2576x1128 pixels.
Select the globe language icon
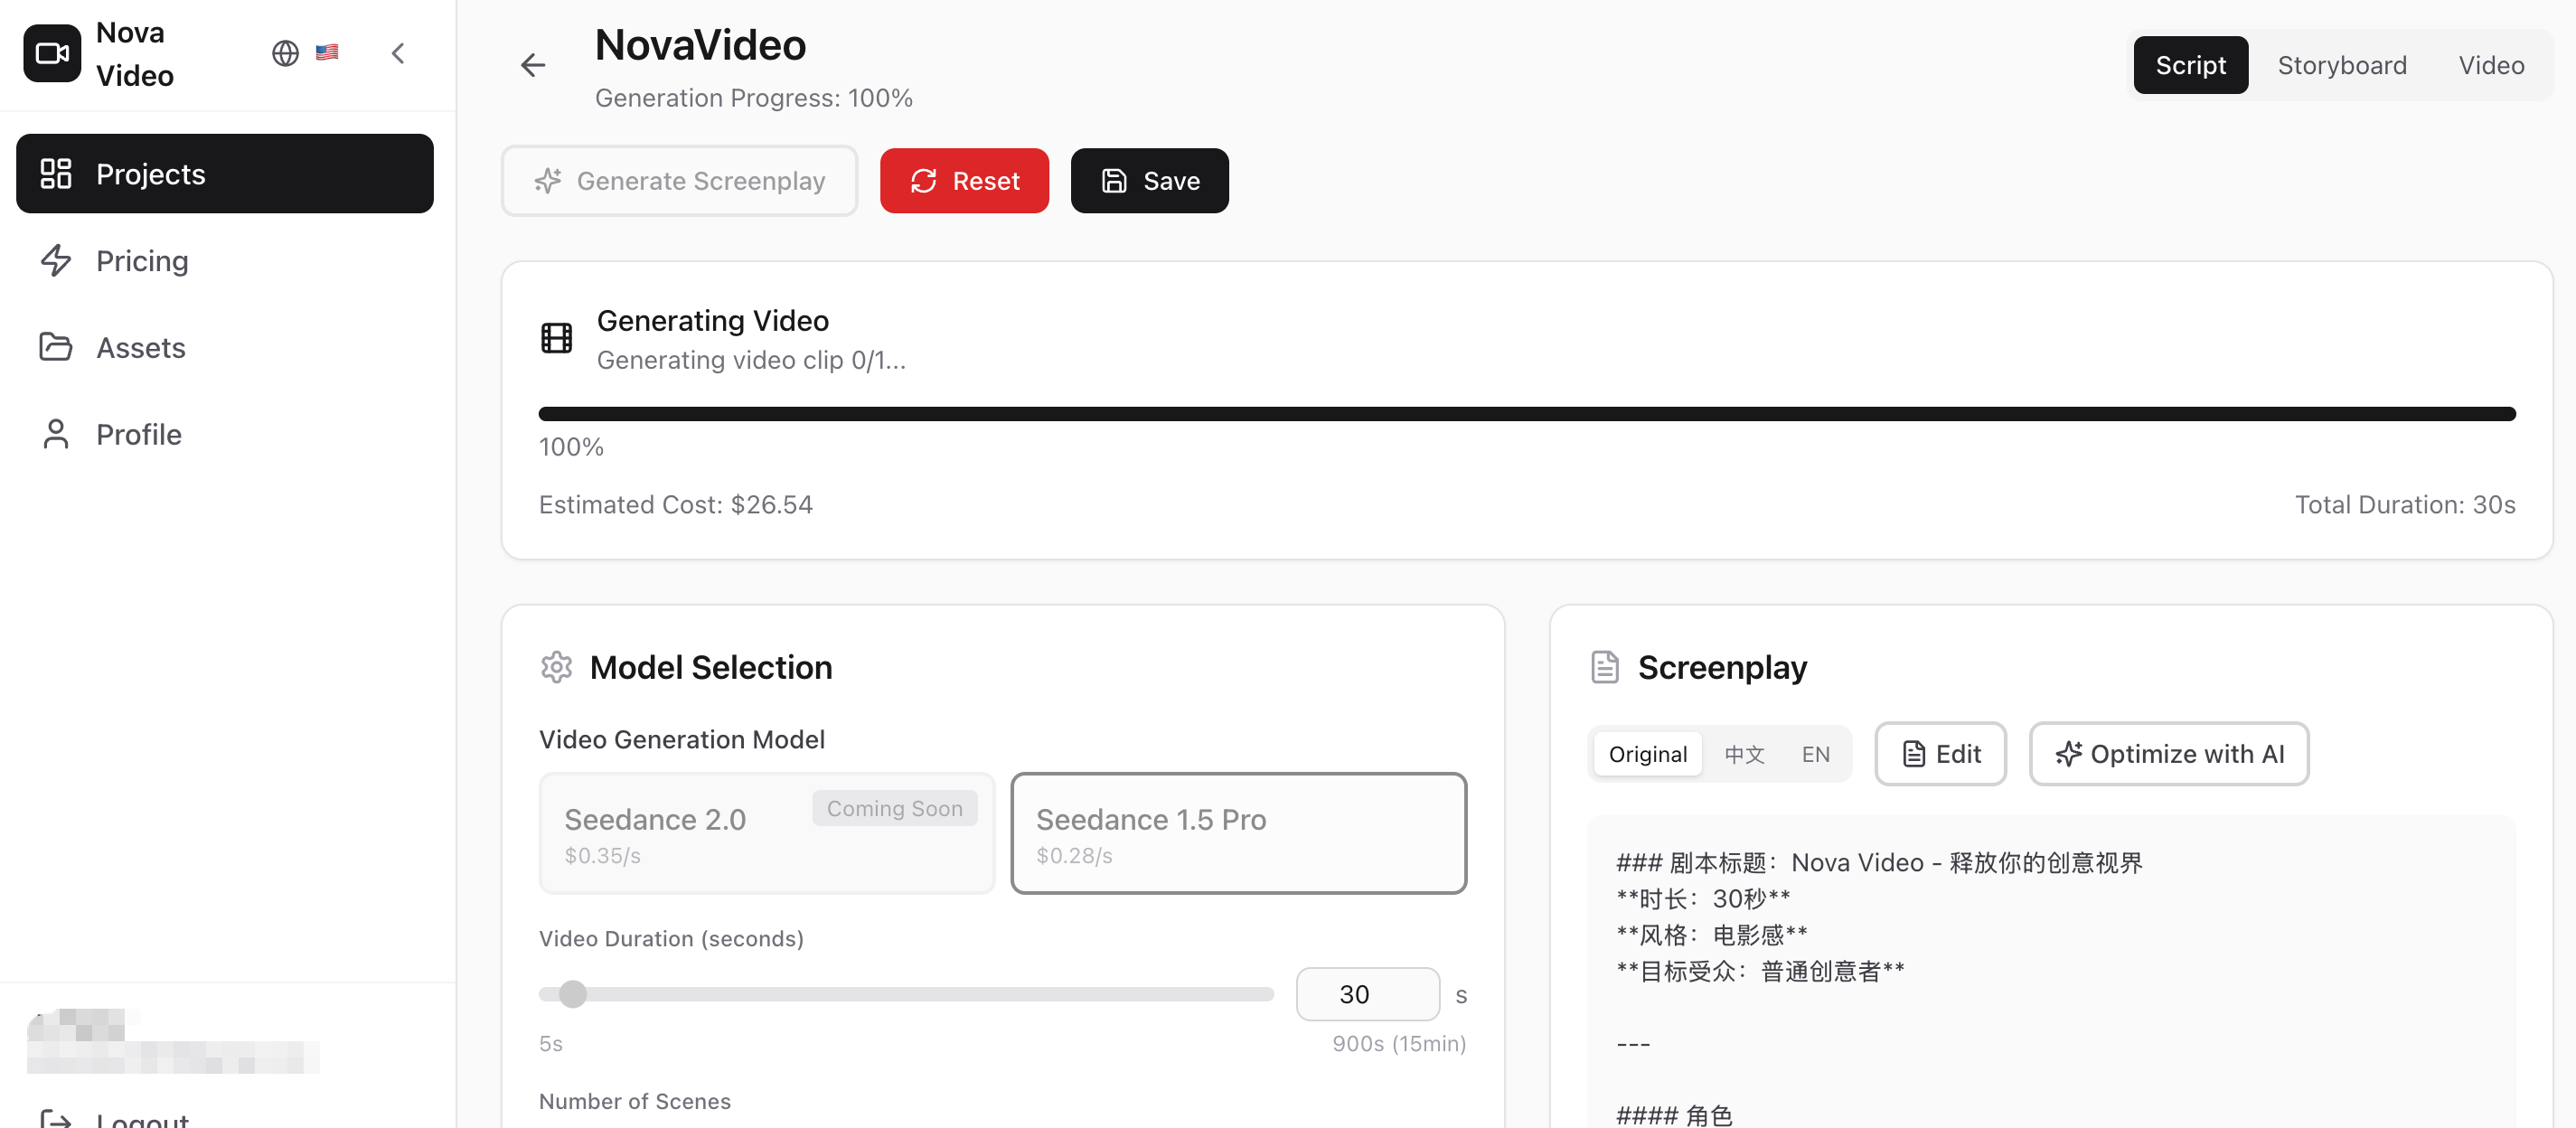tap(284, 53)
